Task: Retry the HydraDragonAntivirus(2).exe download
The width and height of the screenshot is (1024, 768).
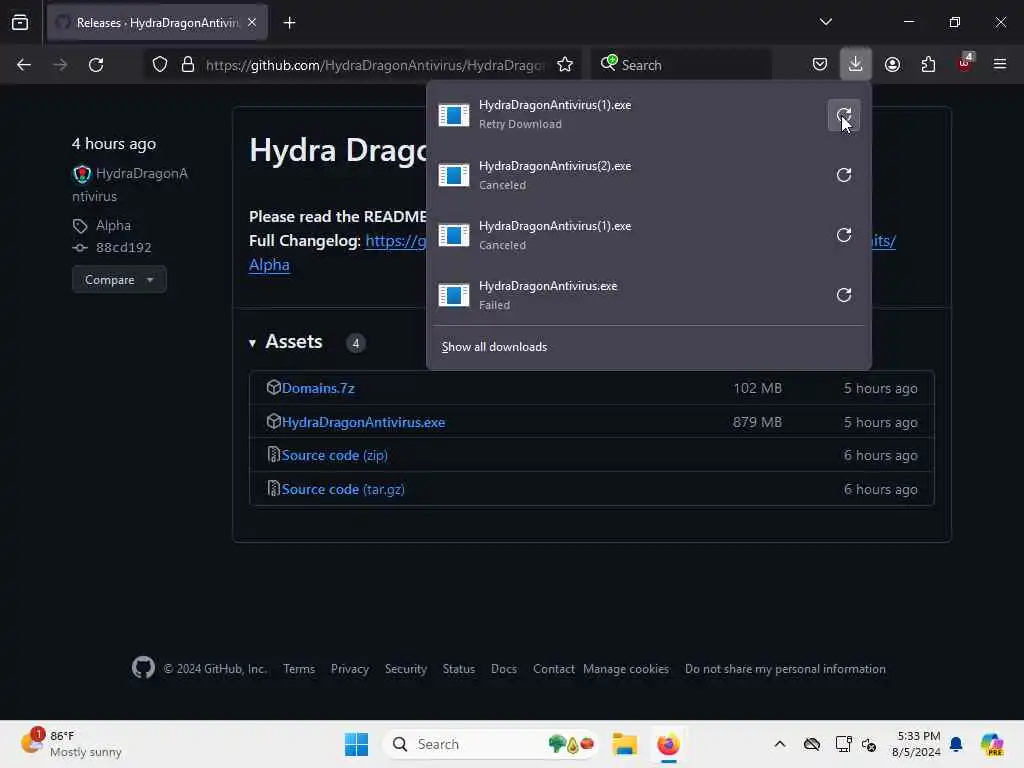Action: pos(843,175)
